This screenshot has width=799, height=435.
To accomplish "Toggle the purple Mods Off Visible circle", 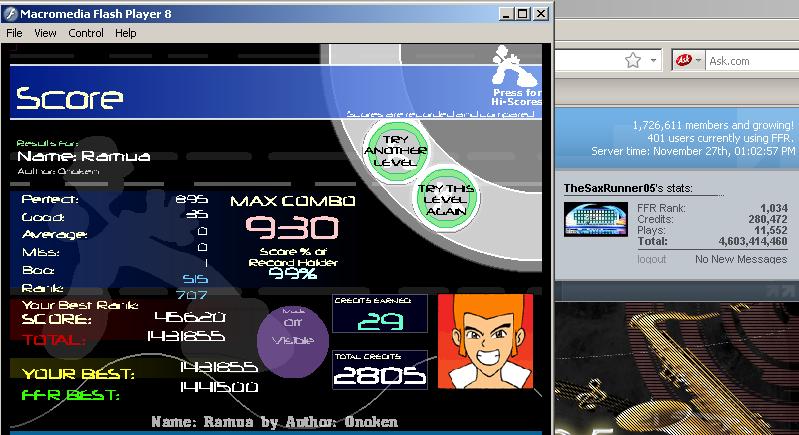I will pos(292,341).
